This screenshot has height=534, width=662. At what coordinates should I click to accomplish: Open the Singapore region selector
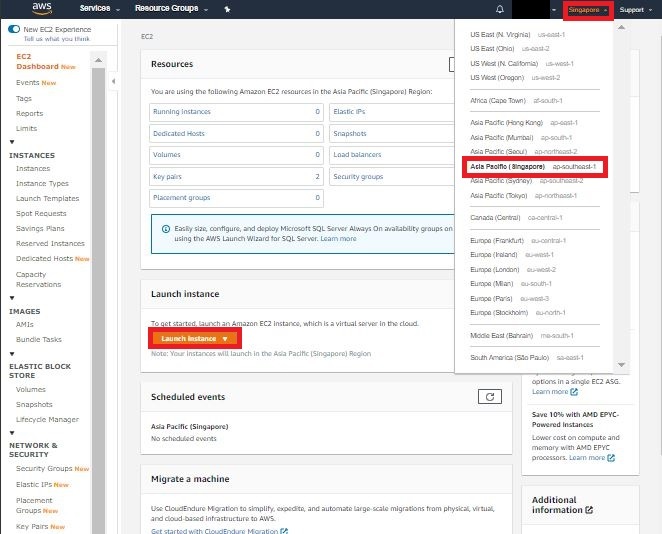pos(588,10)
